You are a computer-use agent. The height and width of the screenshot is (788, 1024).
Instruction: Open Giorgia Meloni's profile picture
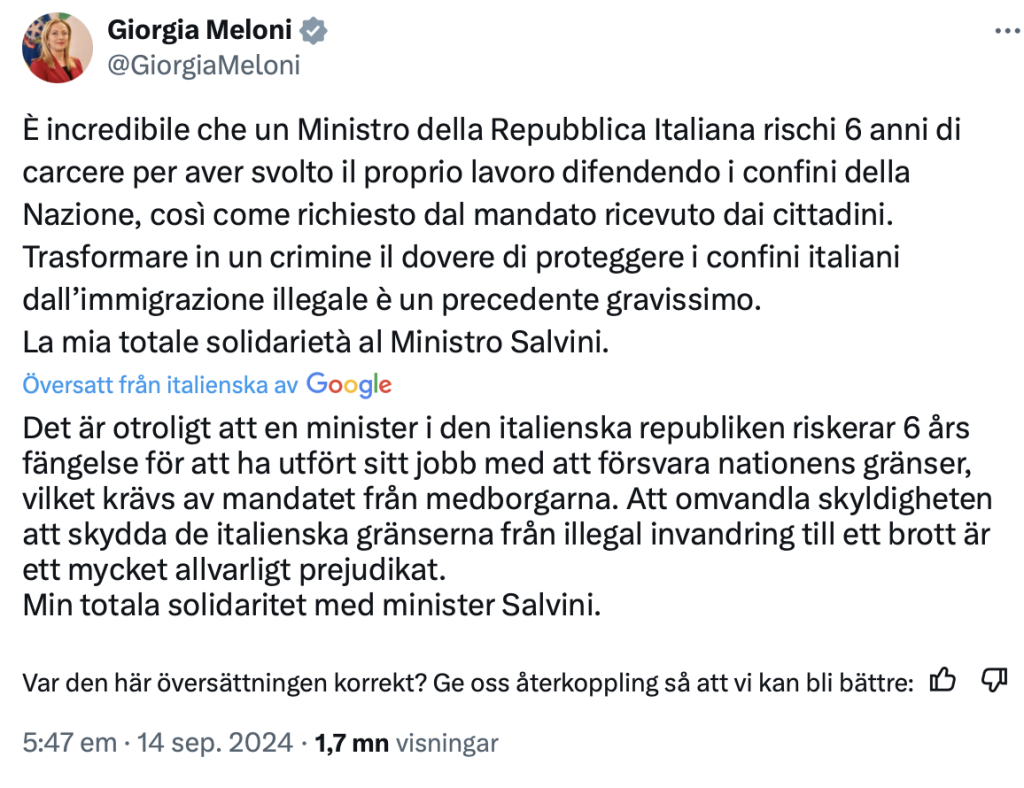pos(57,48)
